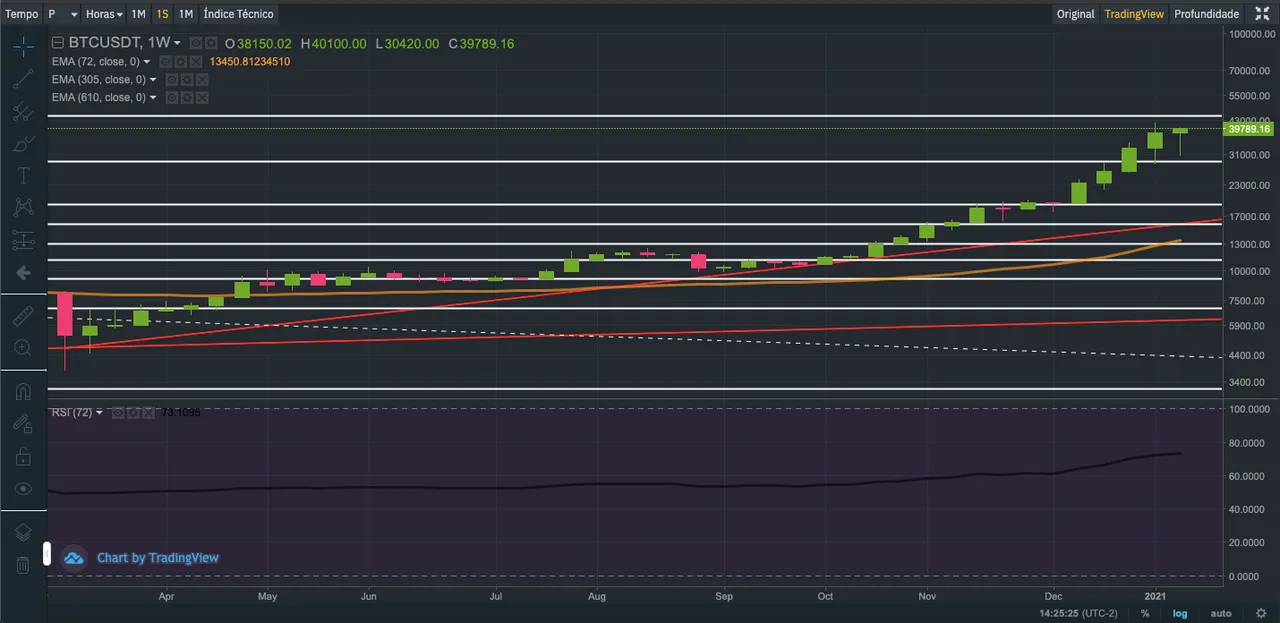The image size is (1280, 623).
Task: Remove the EMA 610 indicator
Action: pos(201,98)
